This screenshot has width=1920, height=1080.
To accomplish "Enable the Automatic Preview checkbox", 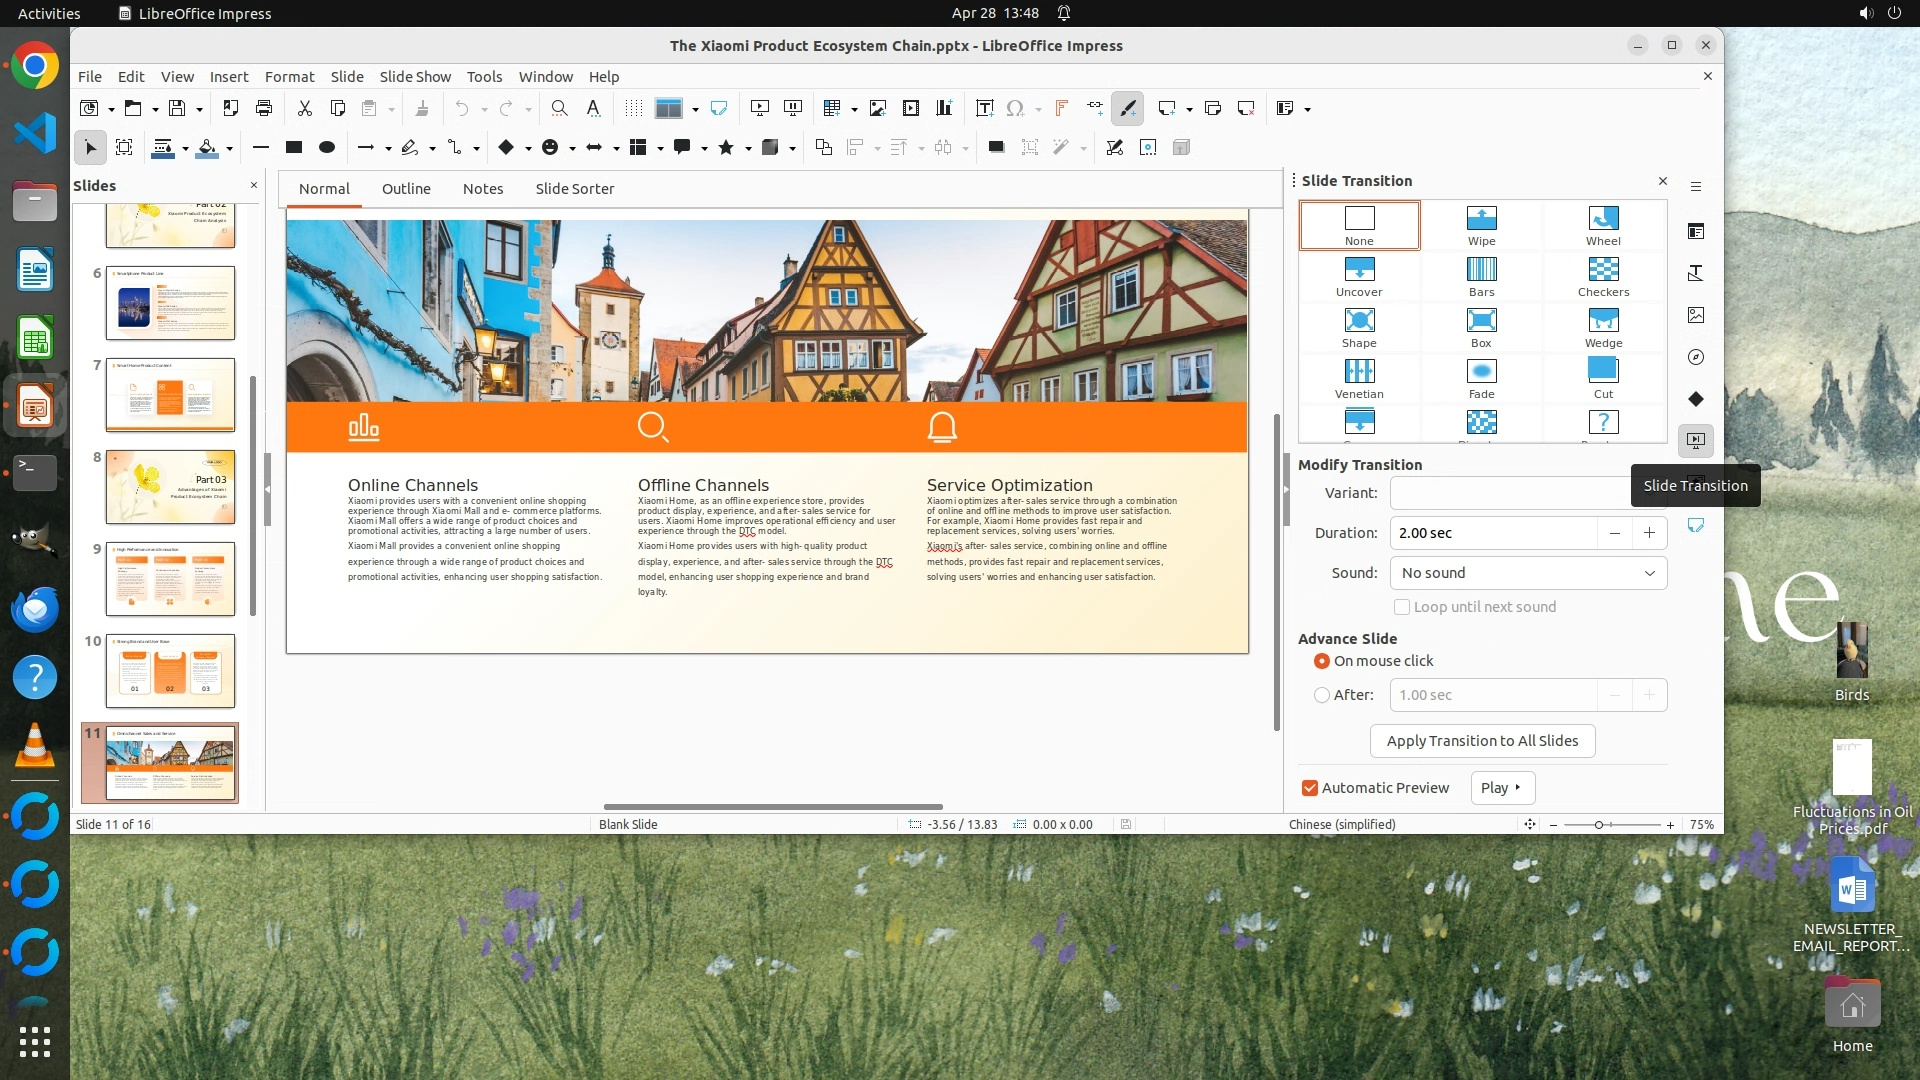I will pos(1310,788).
